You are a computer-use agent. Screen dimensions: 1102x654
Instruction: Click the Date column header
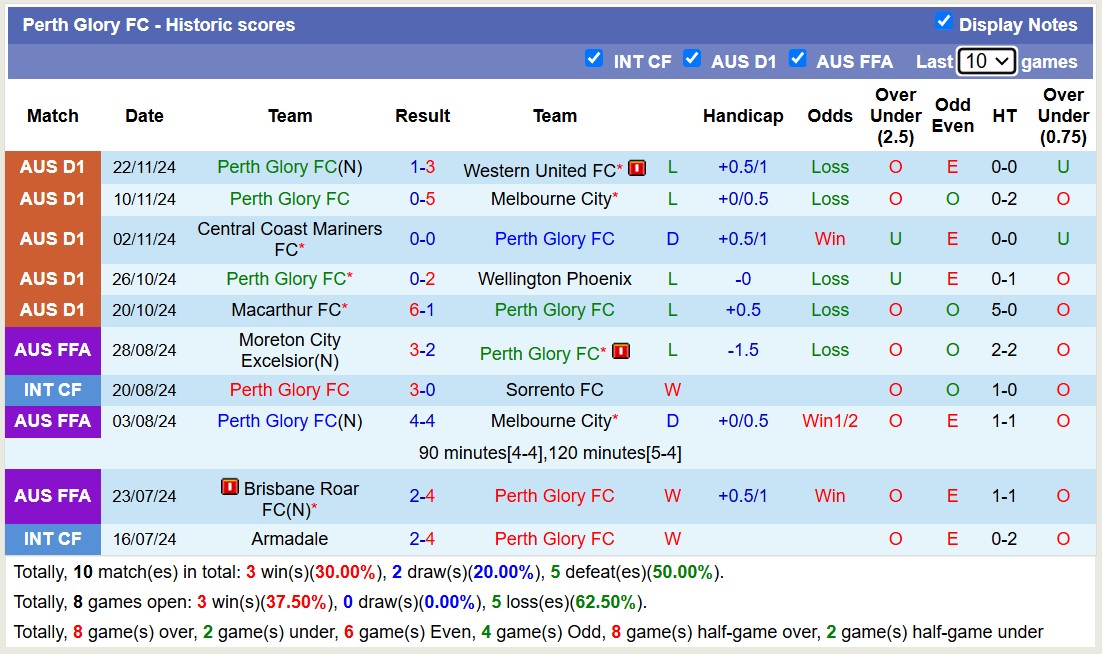144,115
